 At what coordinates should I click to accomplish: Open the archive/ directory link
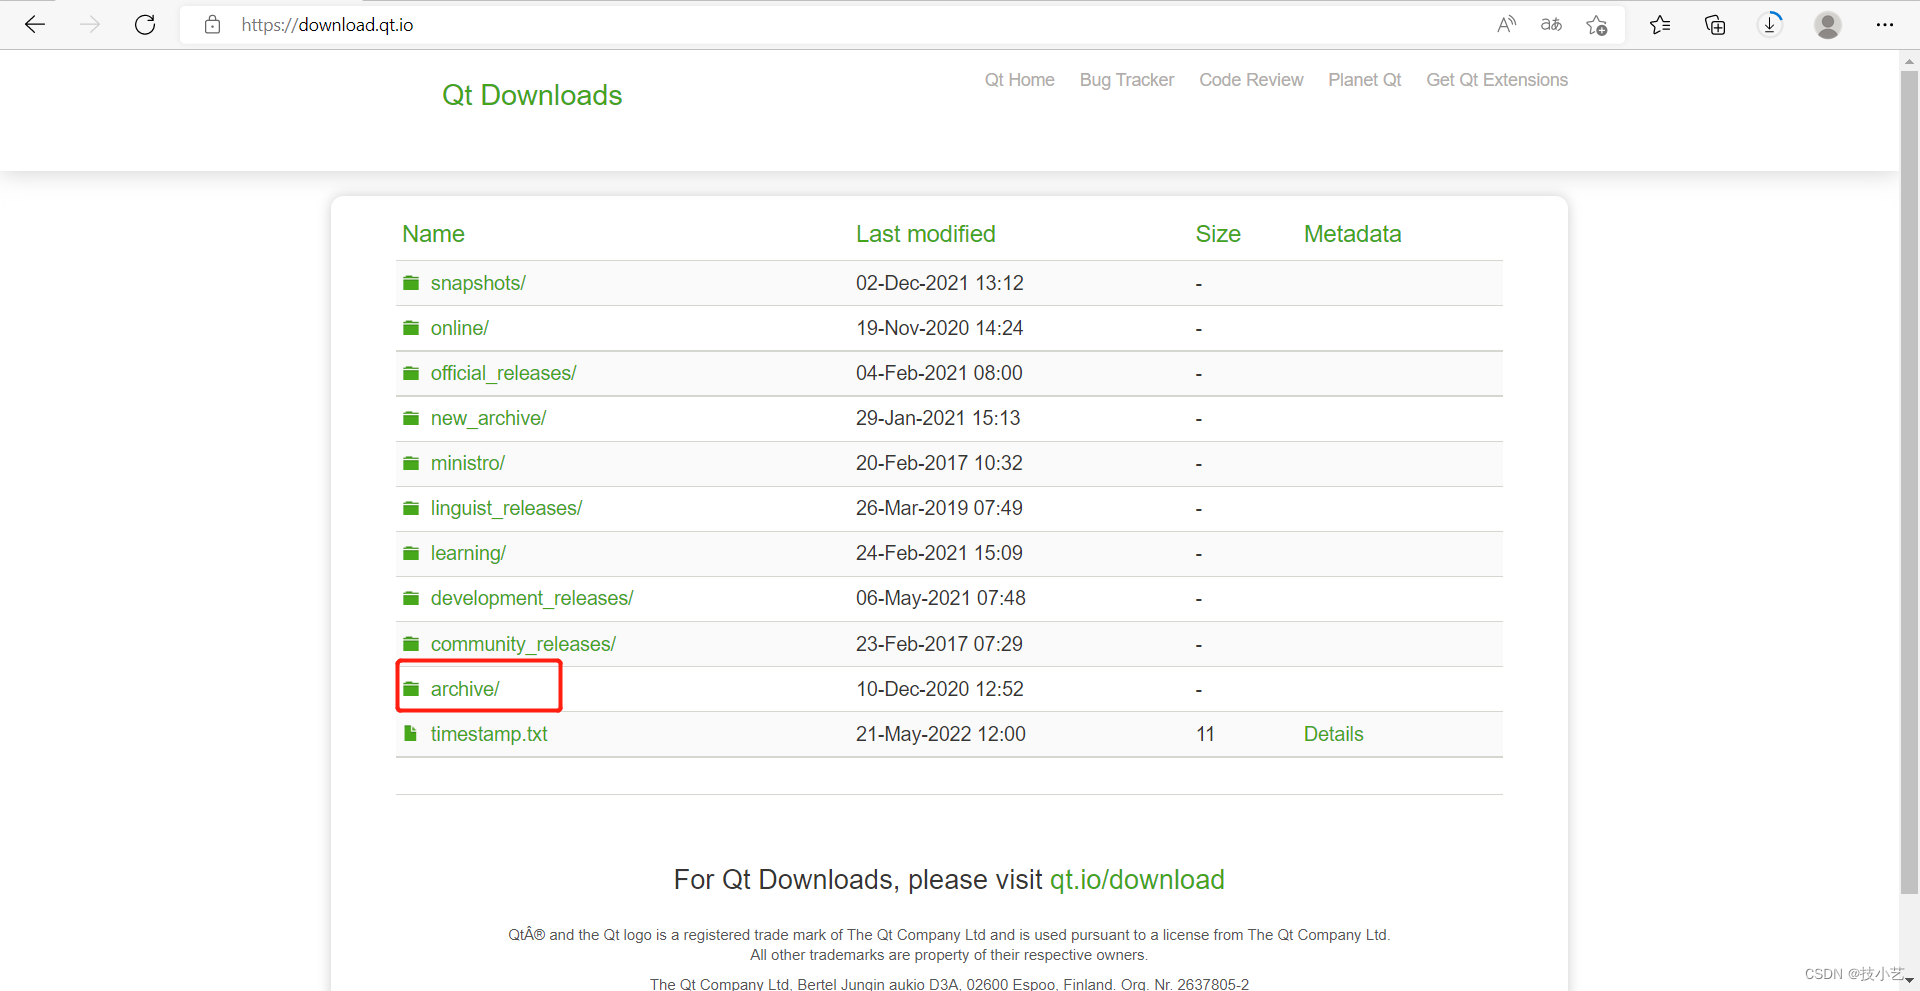[x=465, y=689]
